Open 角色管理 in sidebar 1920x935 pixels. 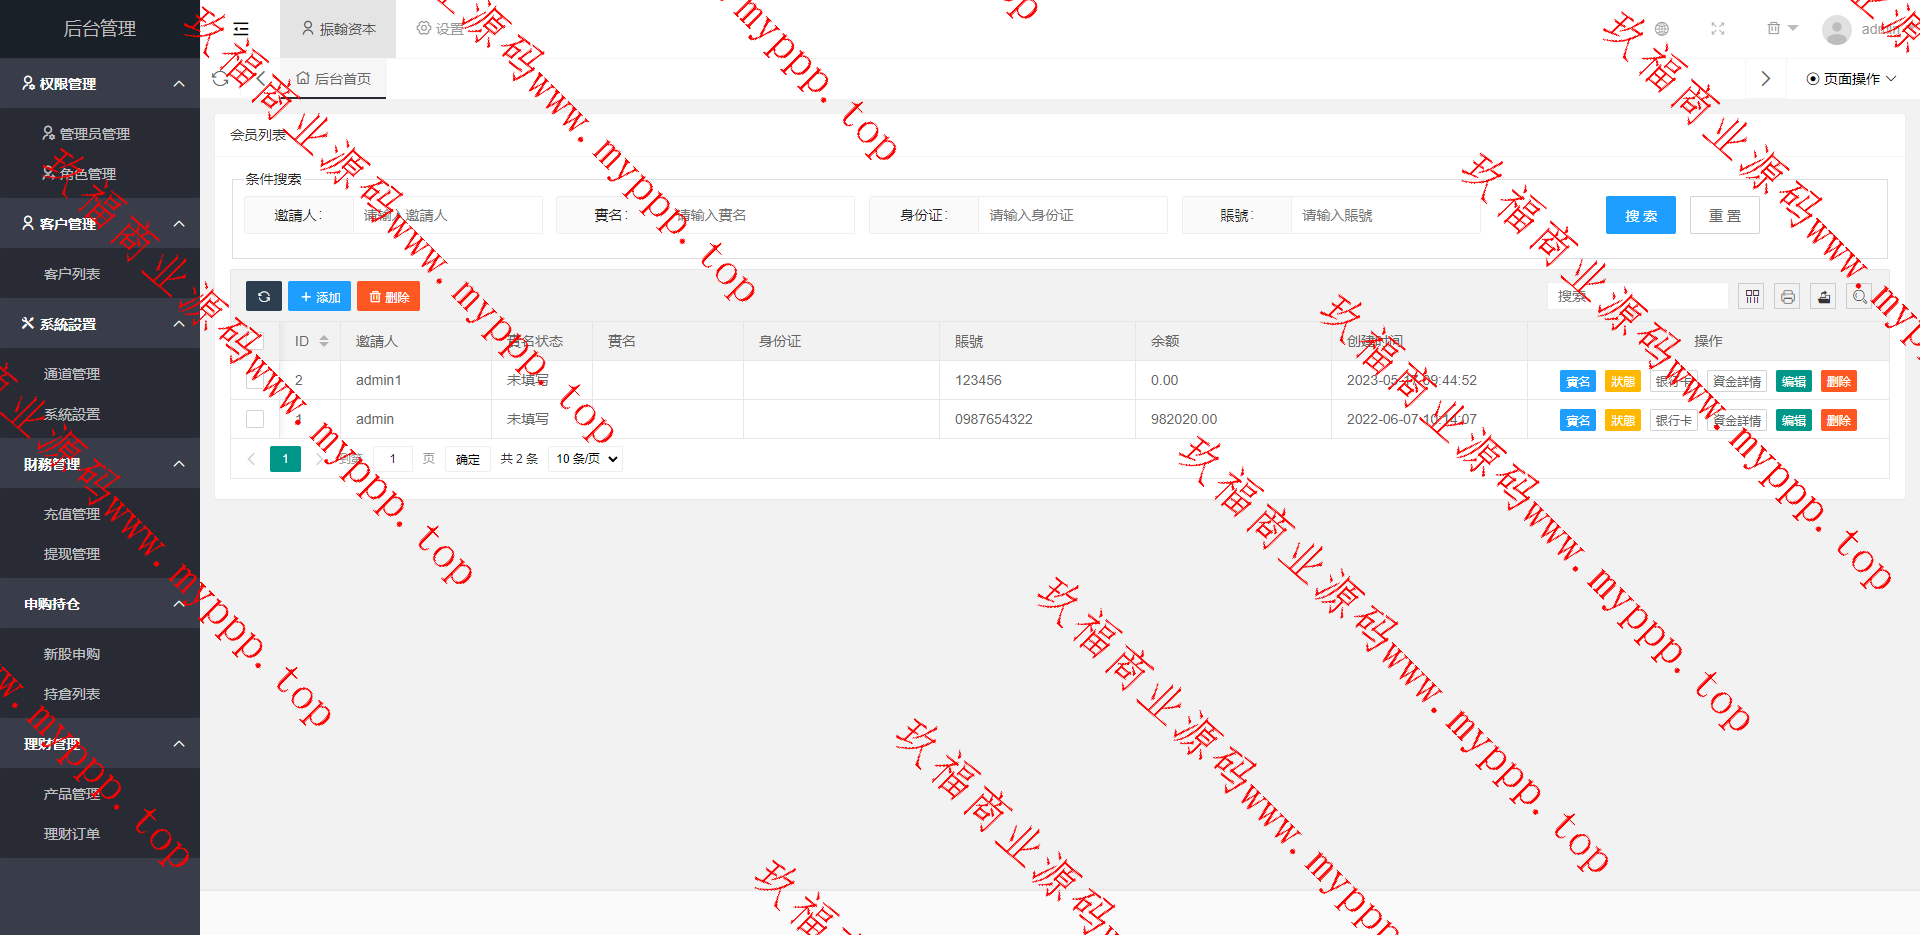[100, 173]
